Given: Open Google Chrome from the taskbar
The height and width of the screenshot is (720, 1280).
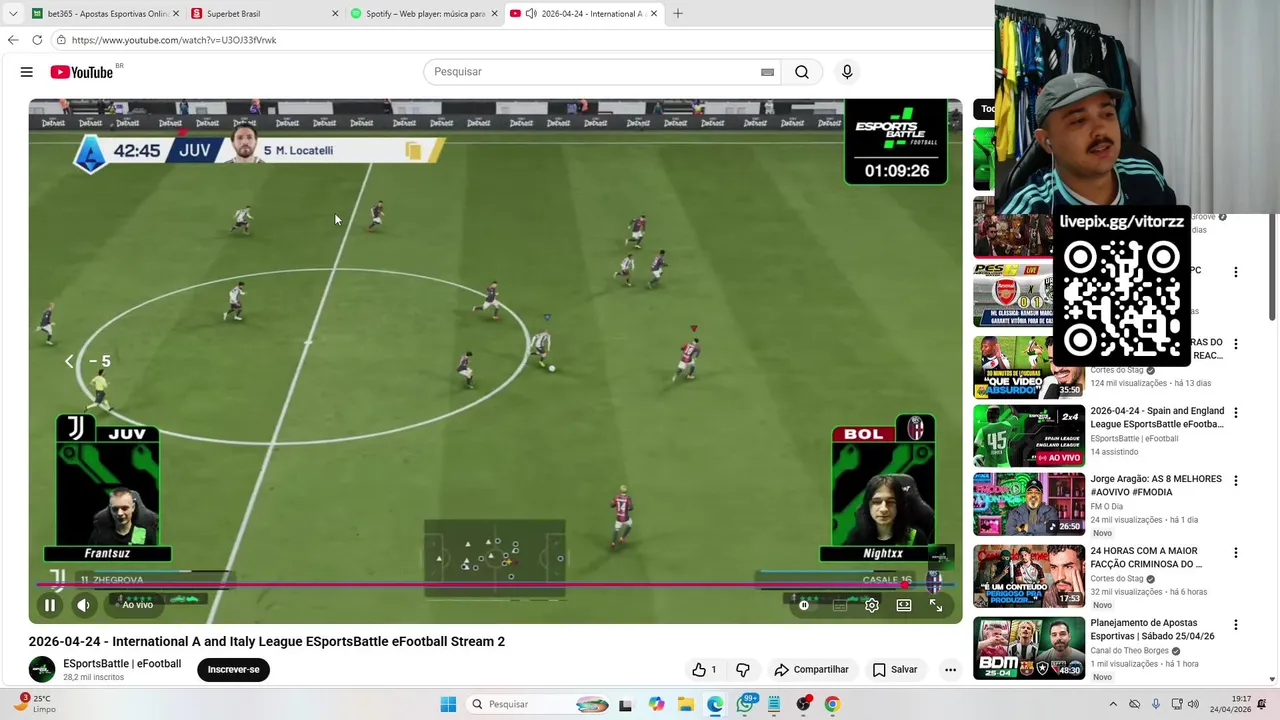Looking at the screenshot, I should pyautogui.click(x=832, y=704).
